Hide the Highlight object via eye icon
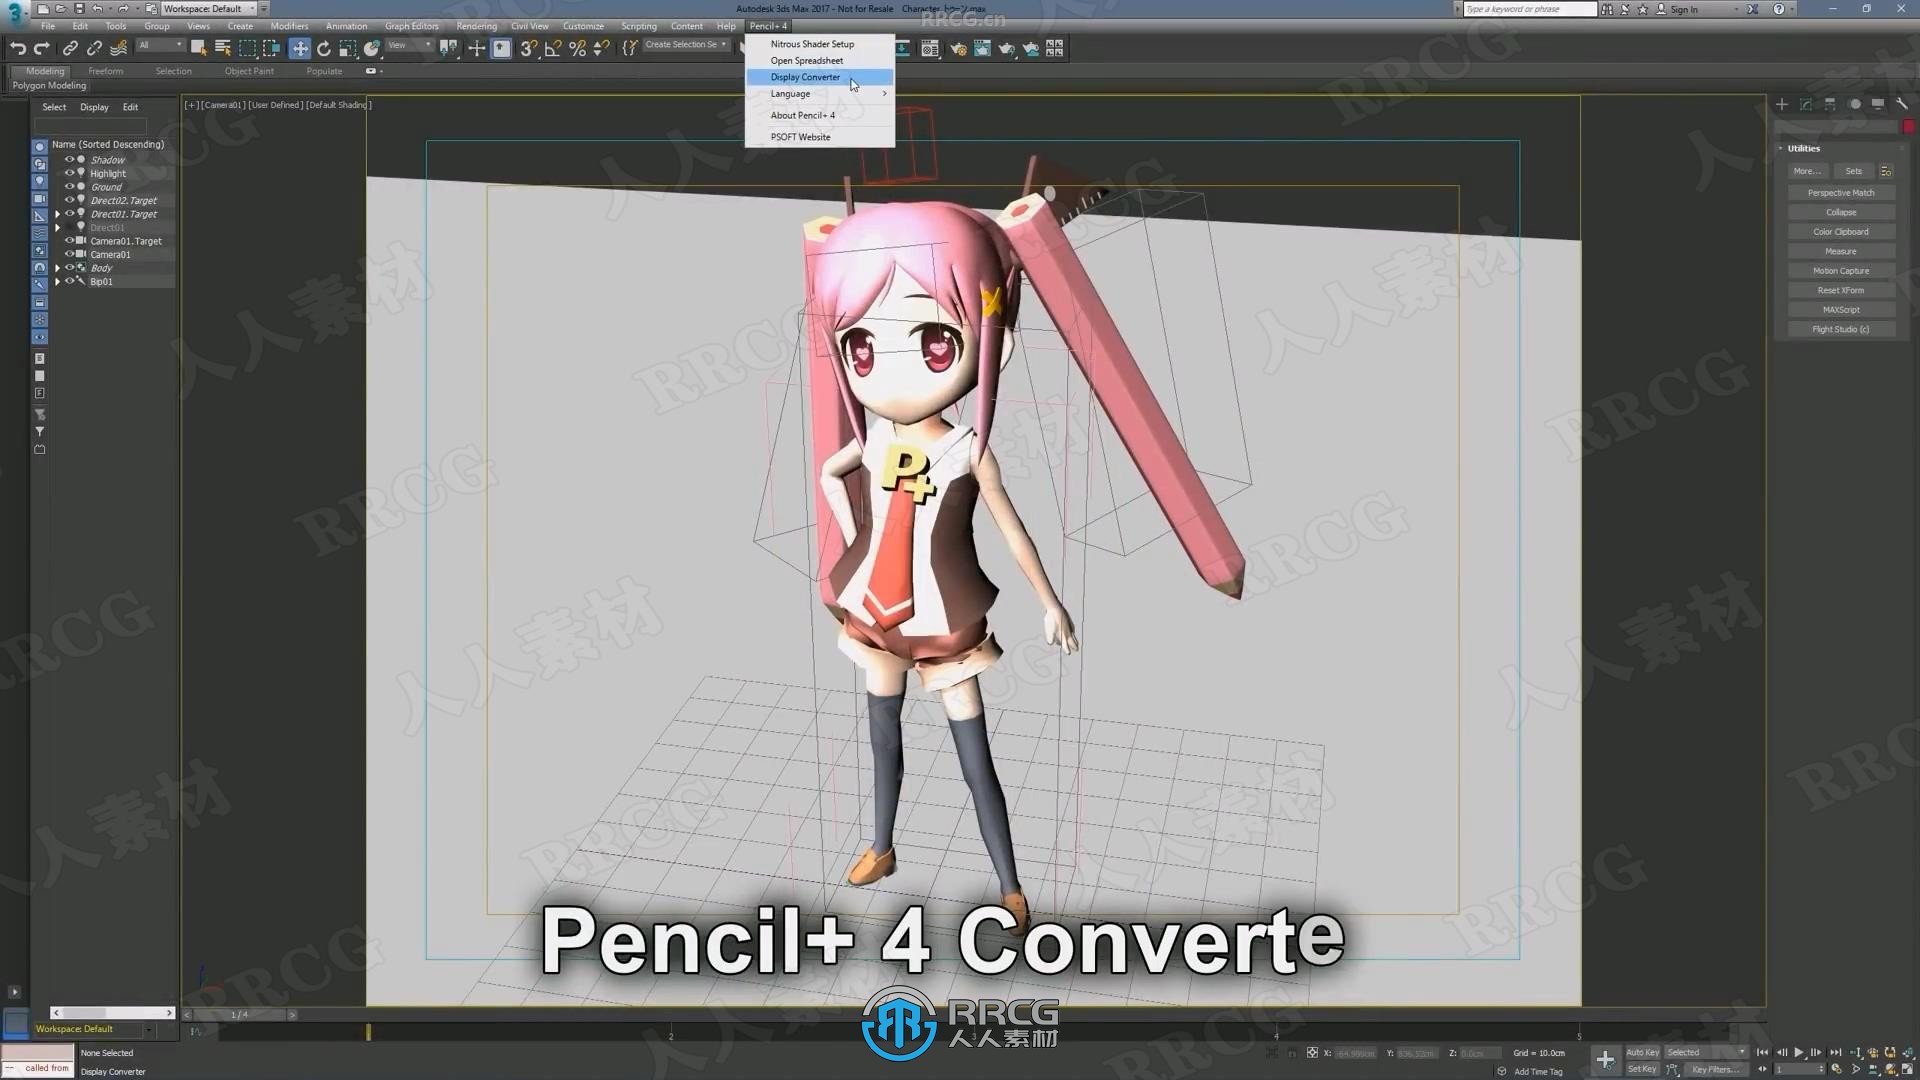The image size is (1920, 1080). (x=70, y=173)
